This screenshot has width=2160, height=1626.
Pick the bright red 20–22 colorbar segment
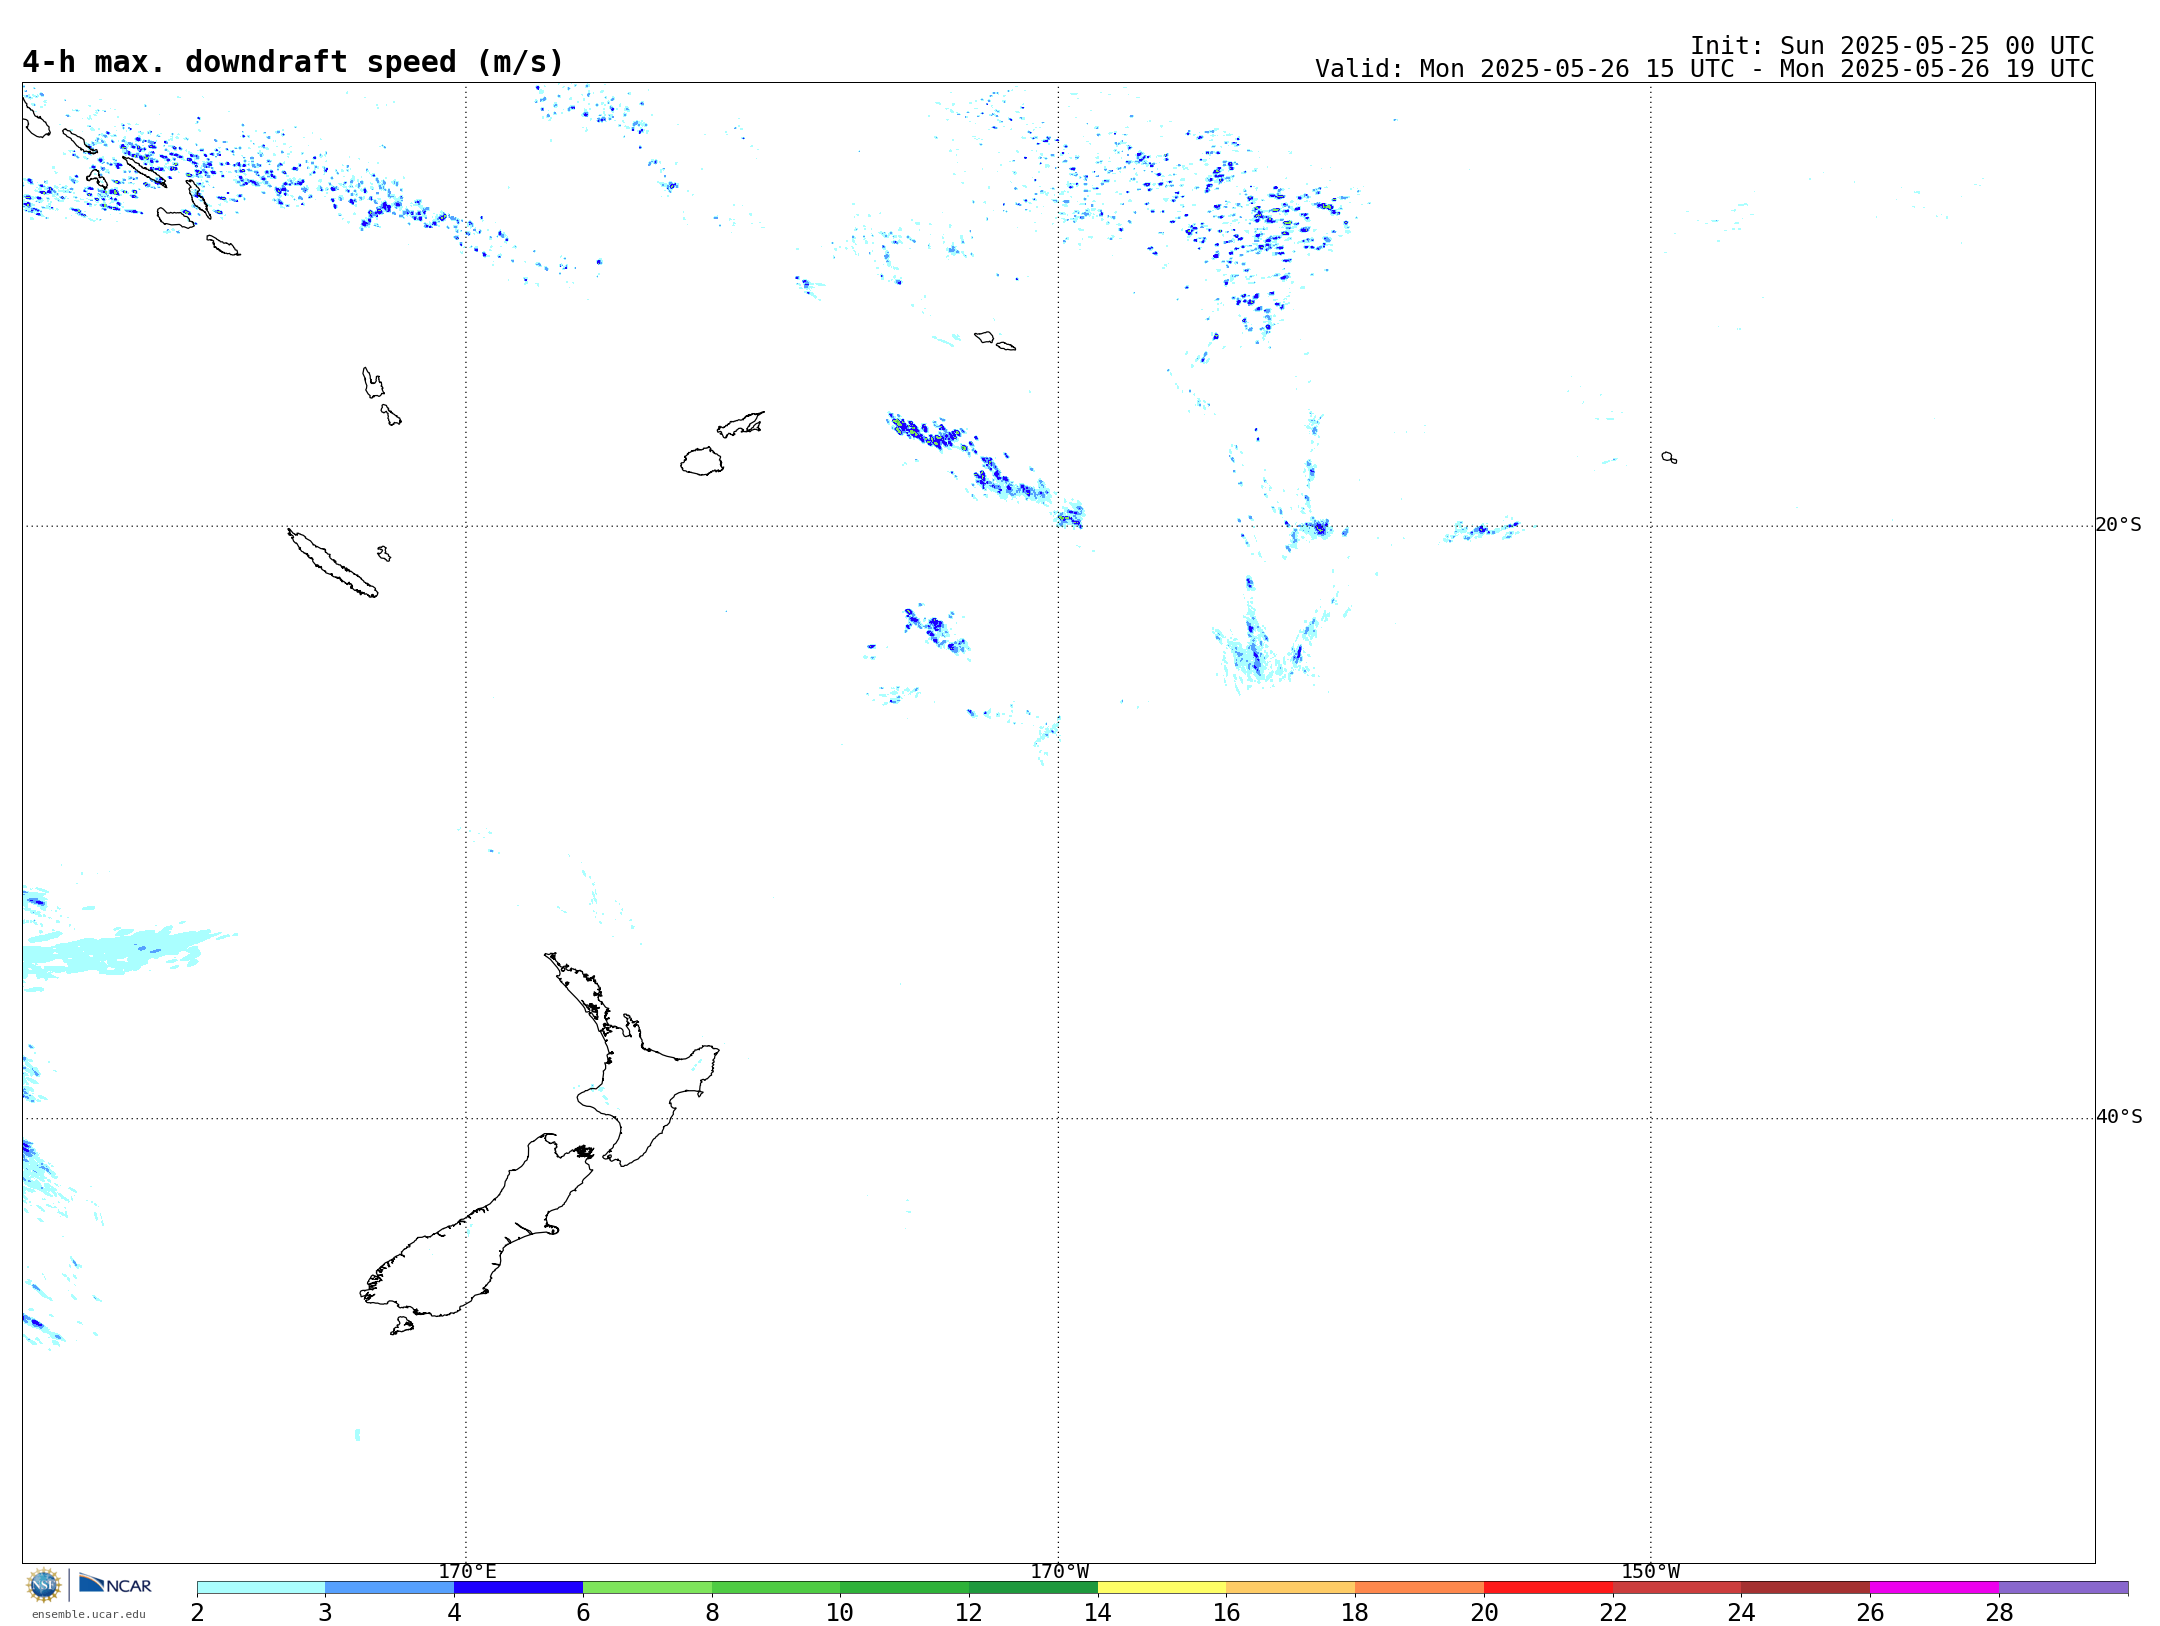(1548, 1588)
